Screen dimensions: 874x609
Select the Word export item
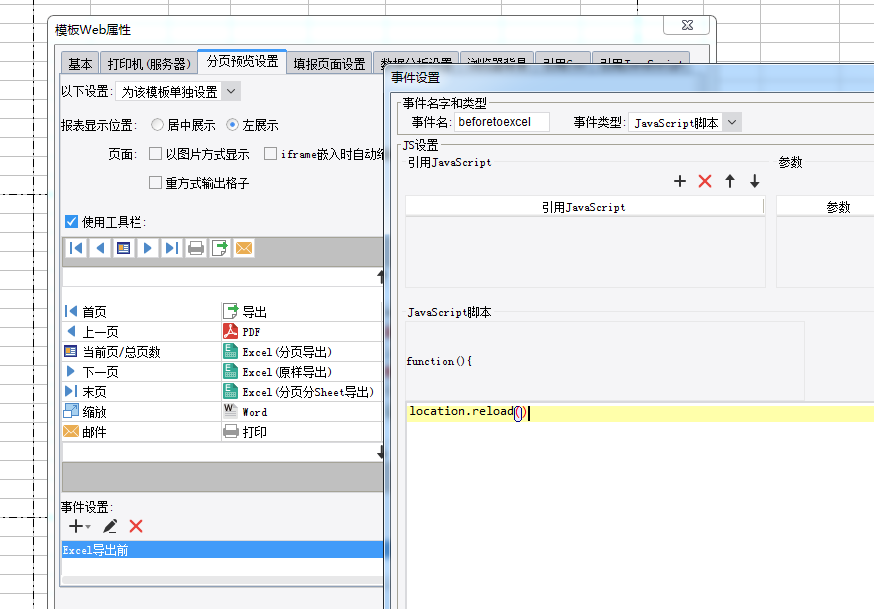(x=302, y=412)
